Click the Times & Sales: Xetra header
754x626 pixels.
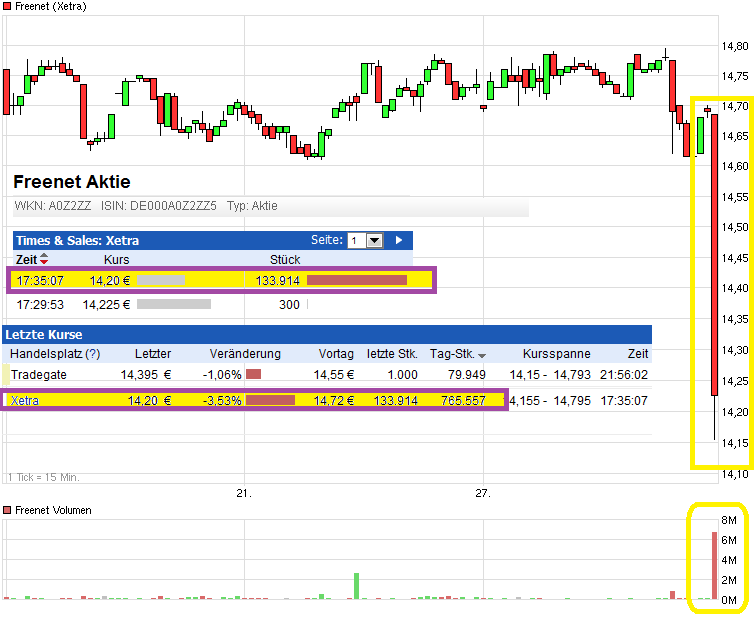coord(77,240)
